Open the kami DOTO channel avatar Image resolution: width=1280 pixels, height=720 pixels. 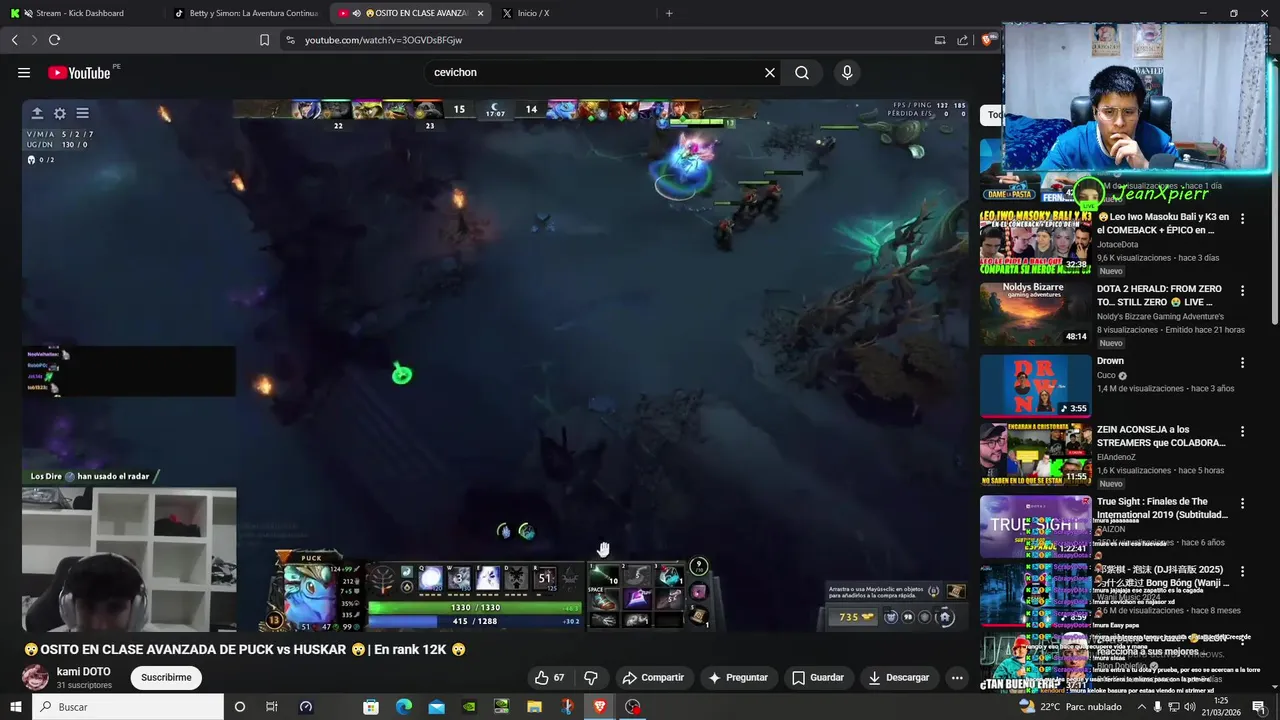coord(36,678)
